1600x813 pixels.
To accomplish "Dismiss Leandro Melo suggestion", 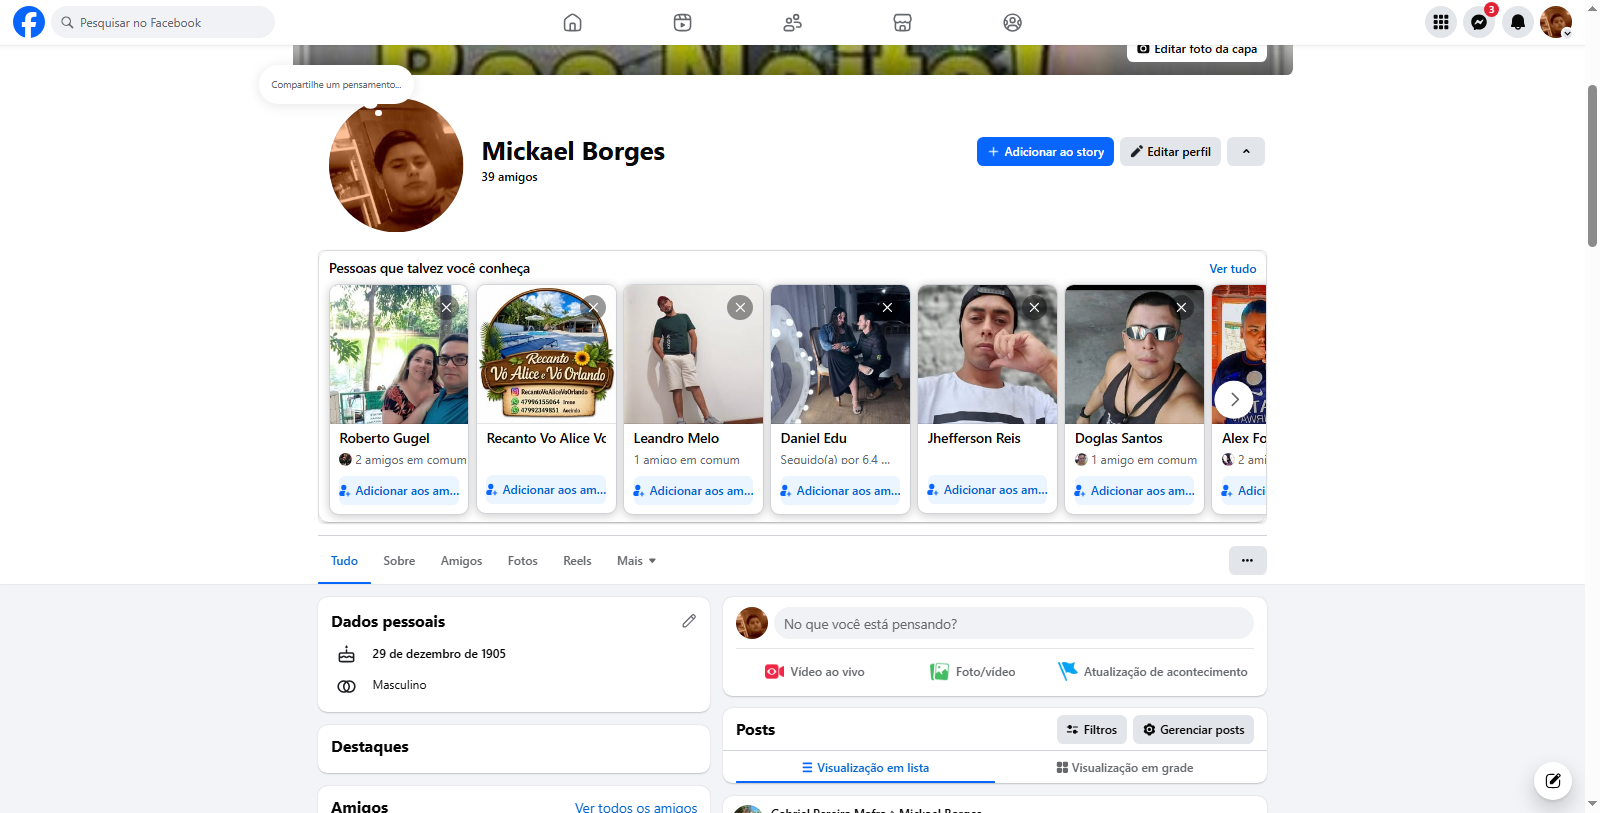I will point(740,307).
